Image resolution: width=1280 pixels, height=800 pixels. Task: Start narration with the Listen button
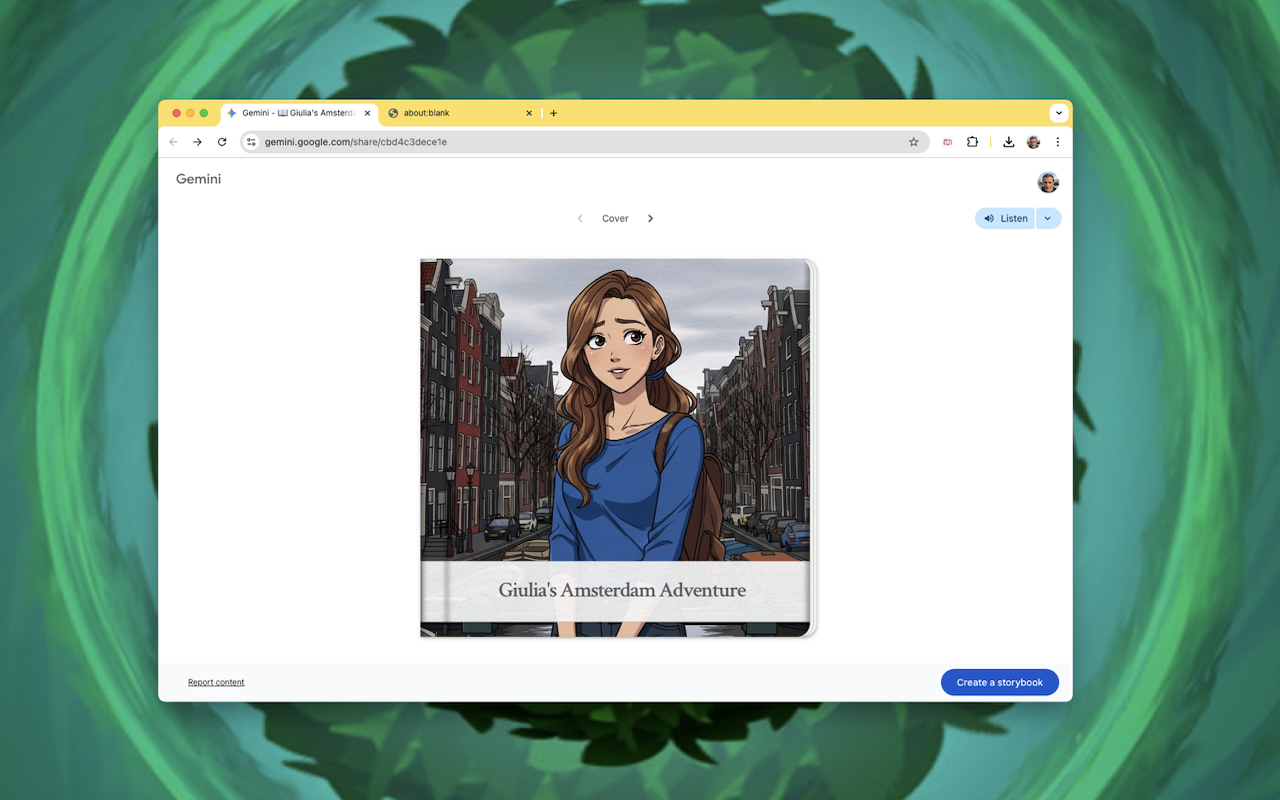[x=1005, y=218]
